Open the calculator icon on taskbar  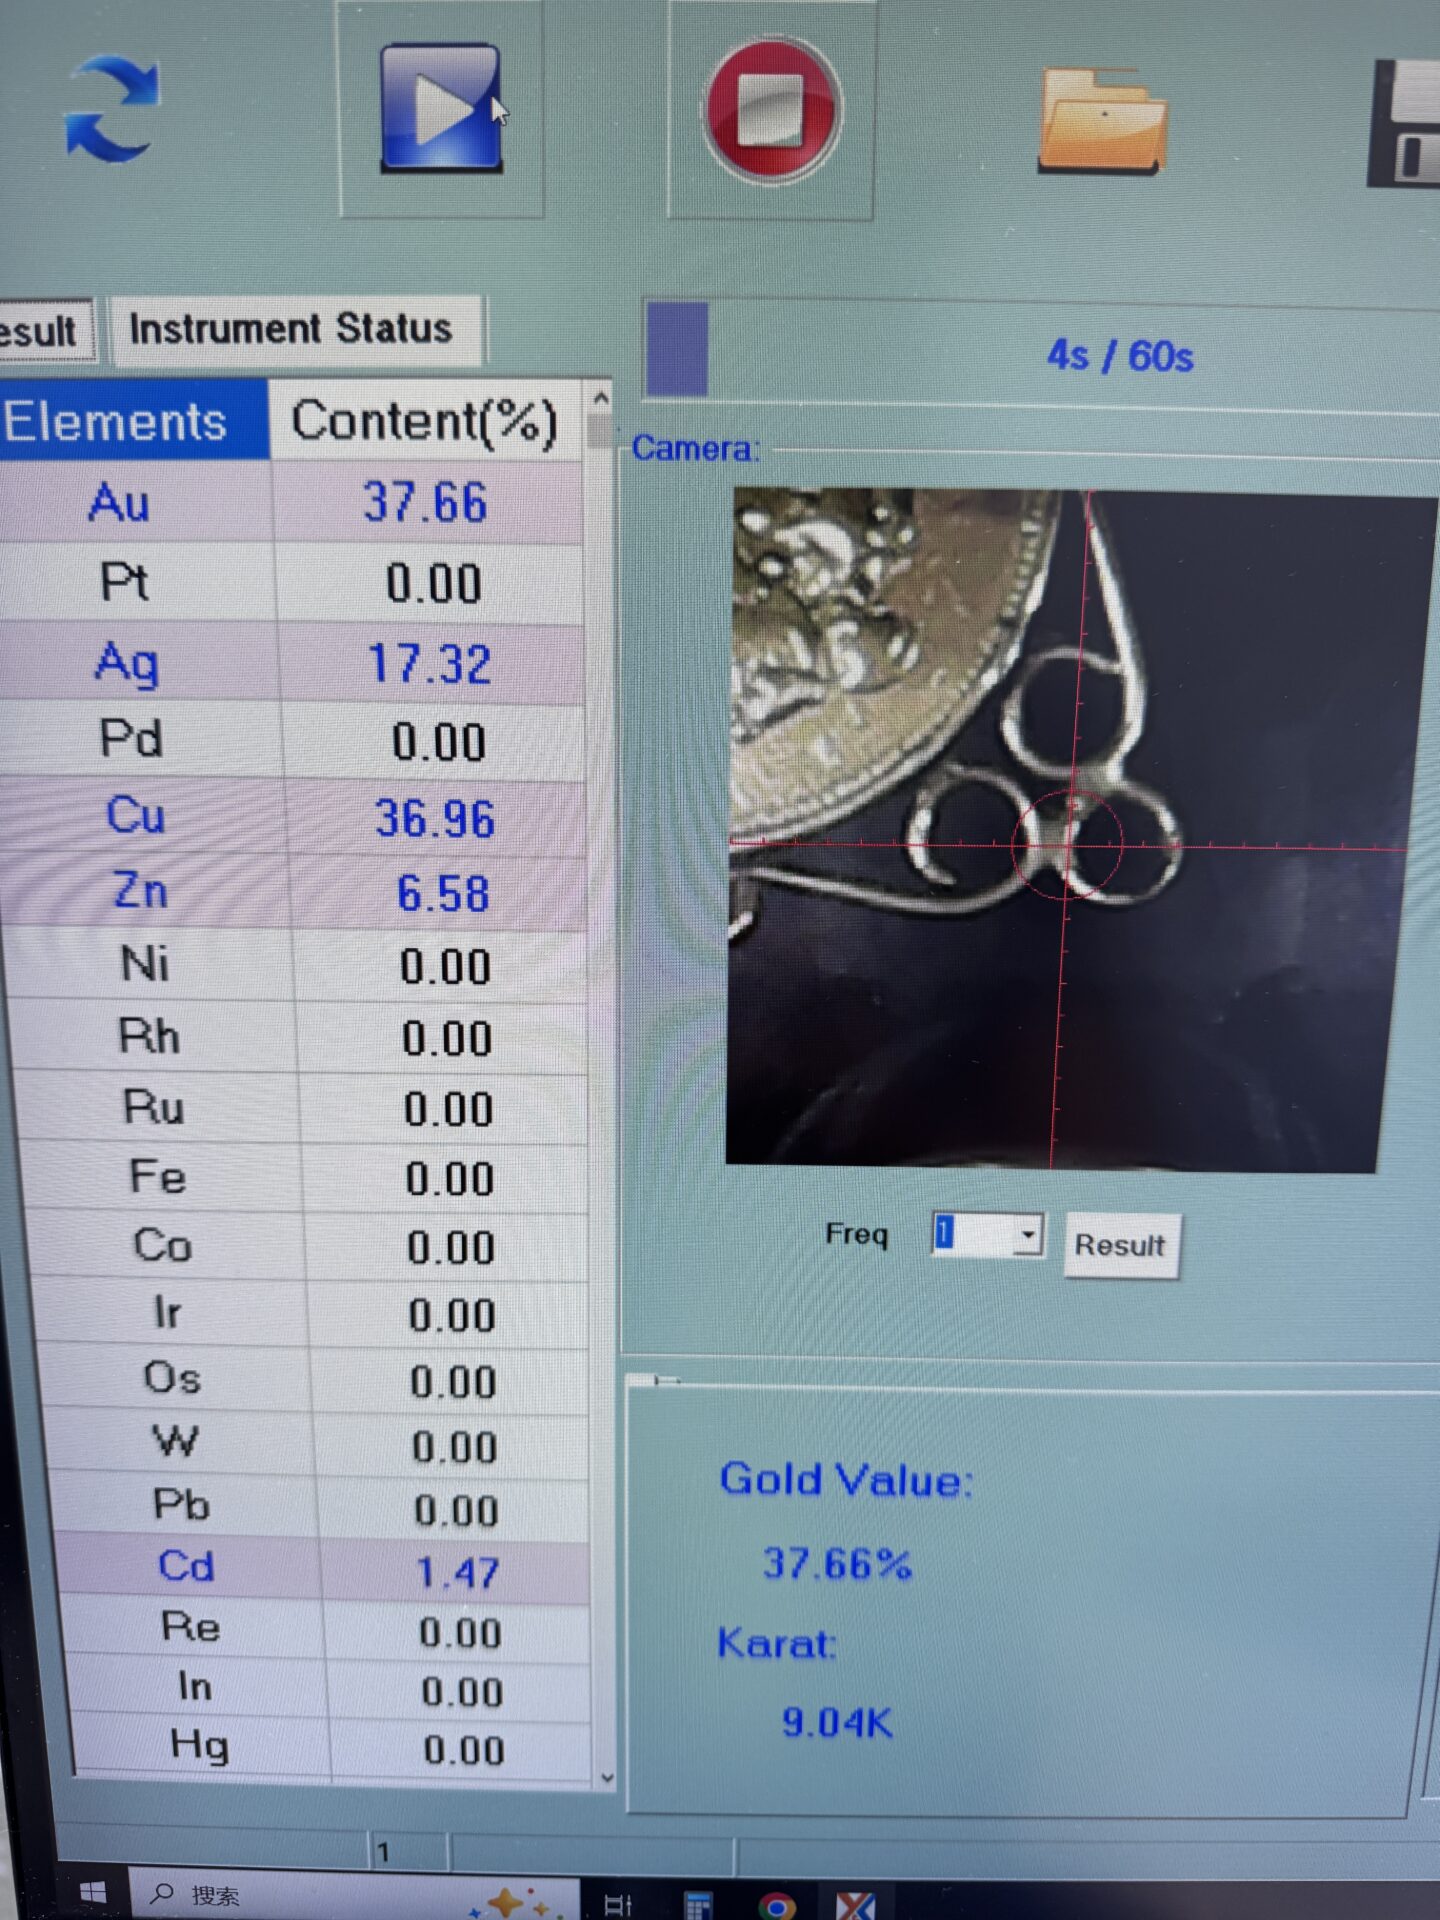[x=697, y=1904]
